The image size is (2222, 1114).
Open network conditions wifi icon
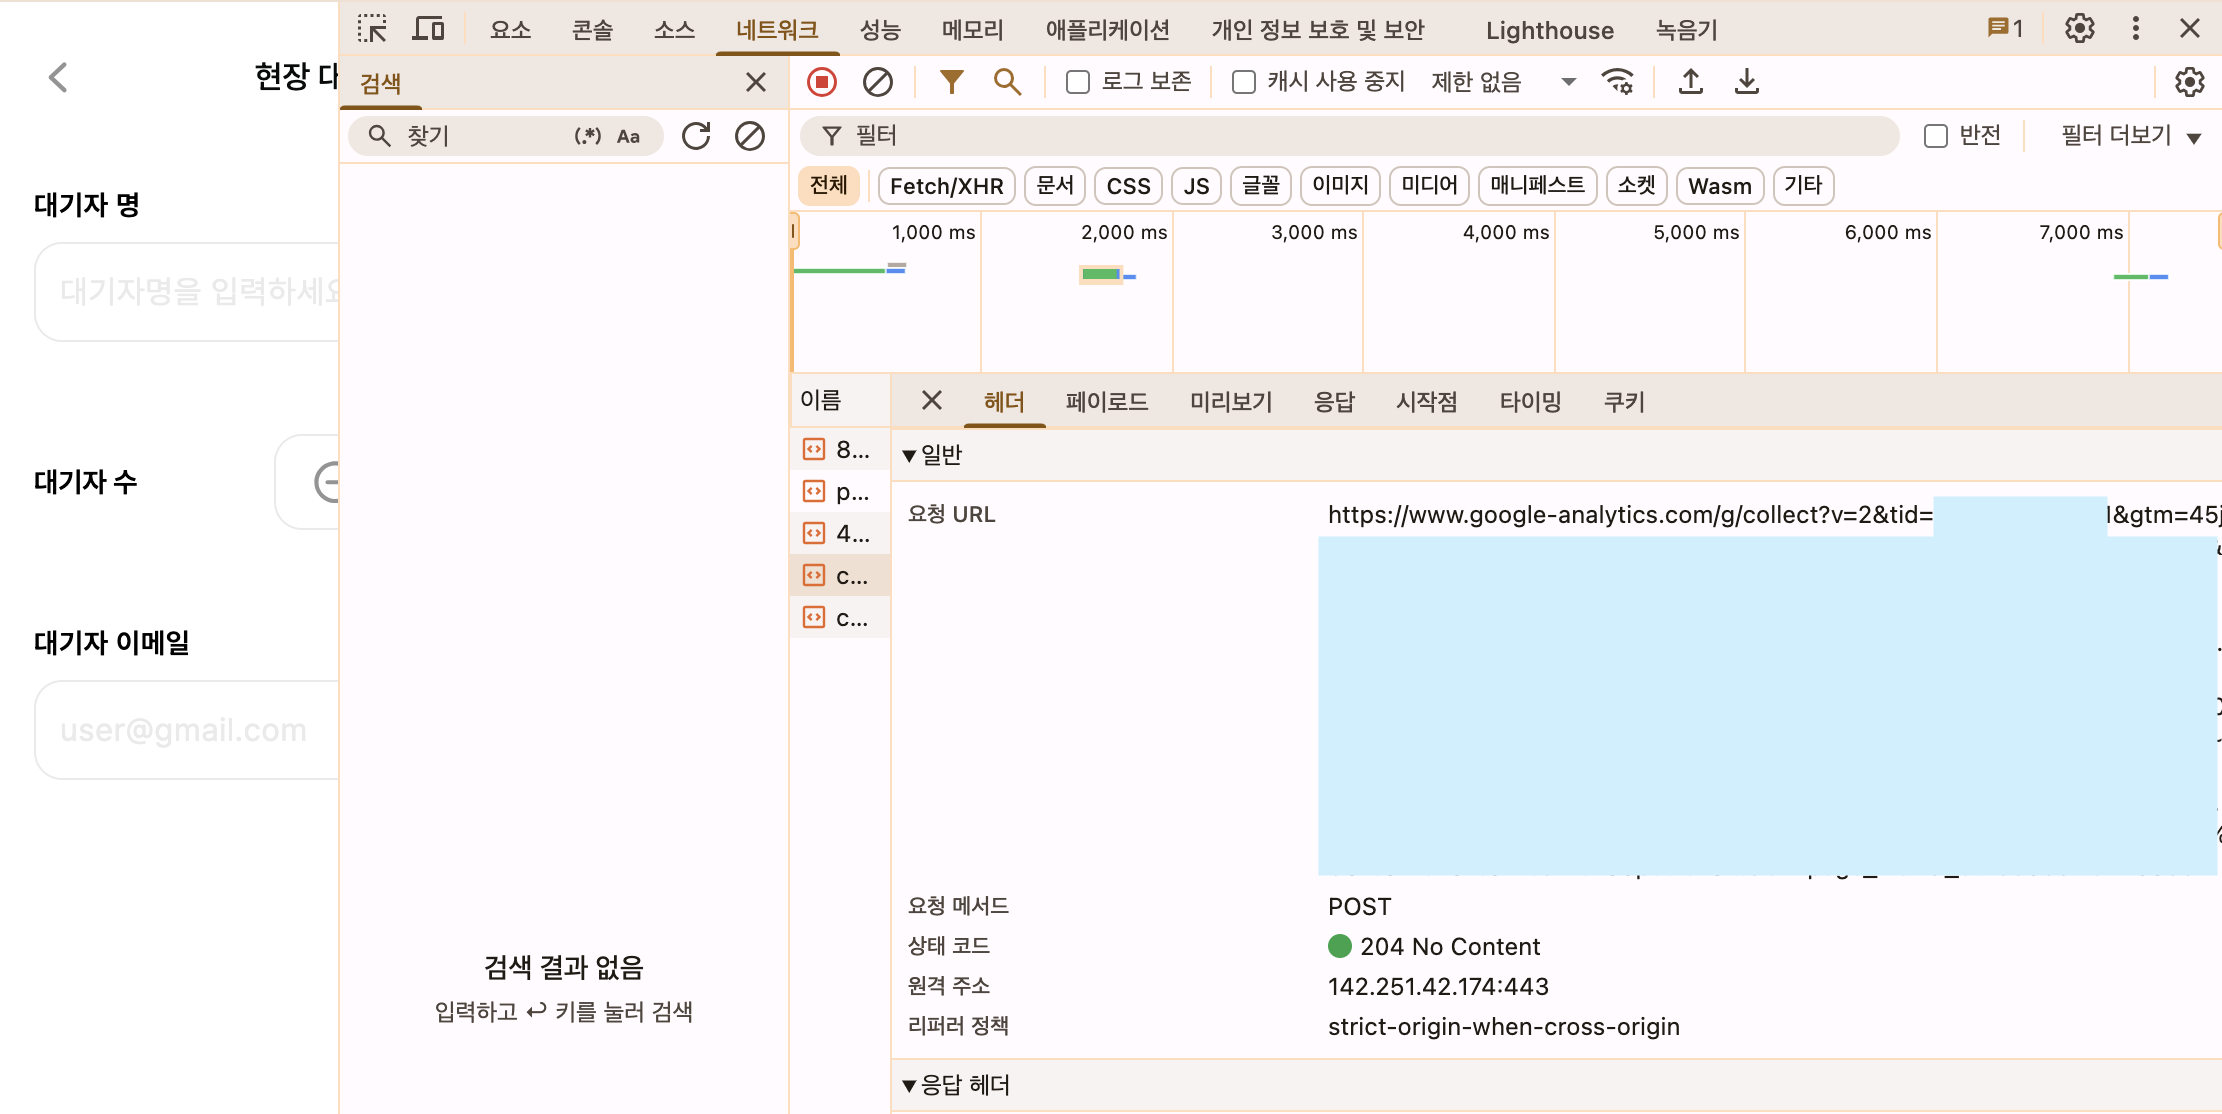[x=1617, y=82]
